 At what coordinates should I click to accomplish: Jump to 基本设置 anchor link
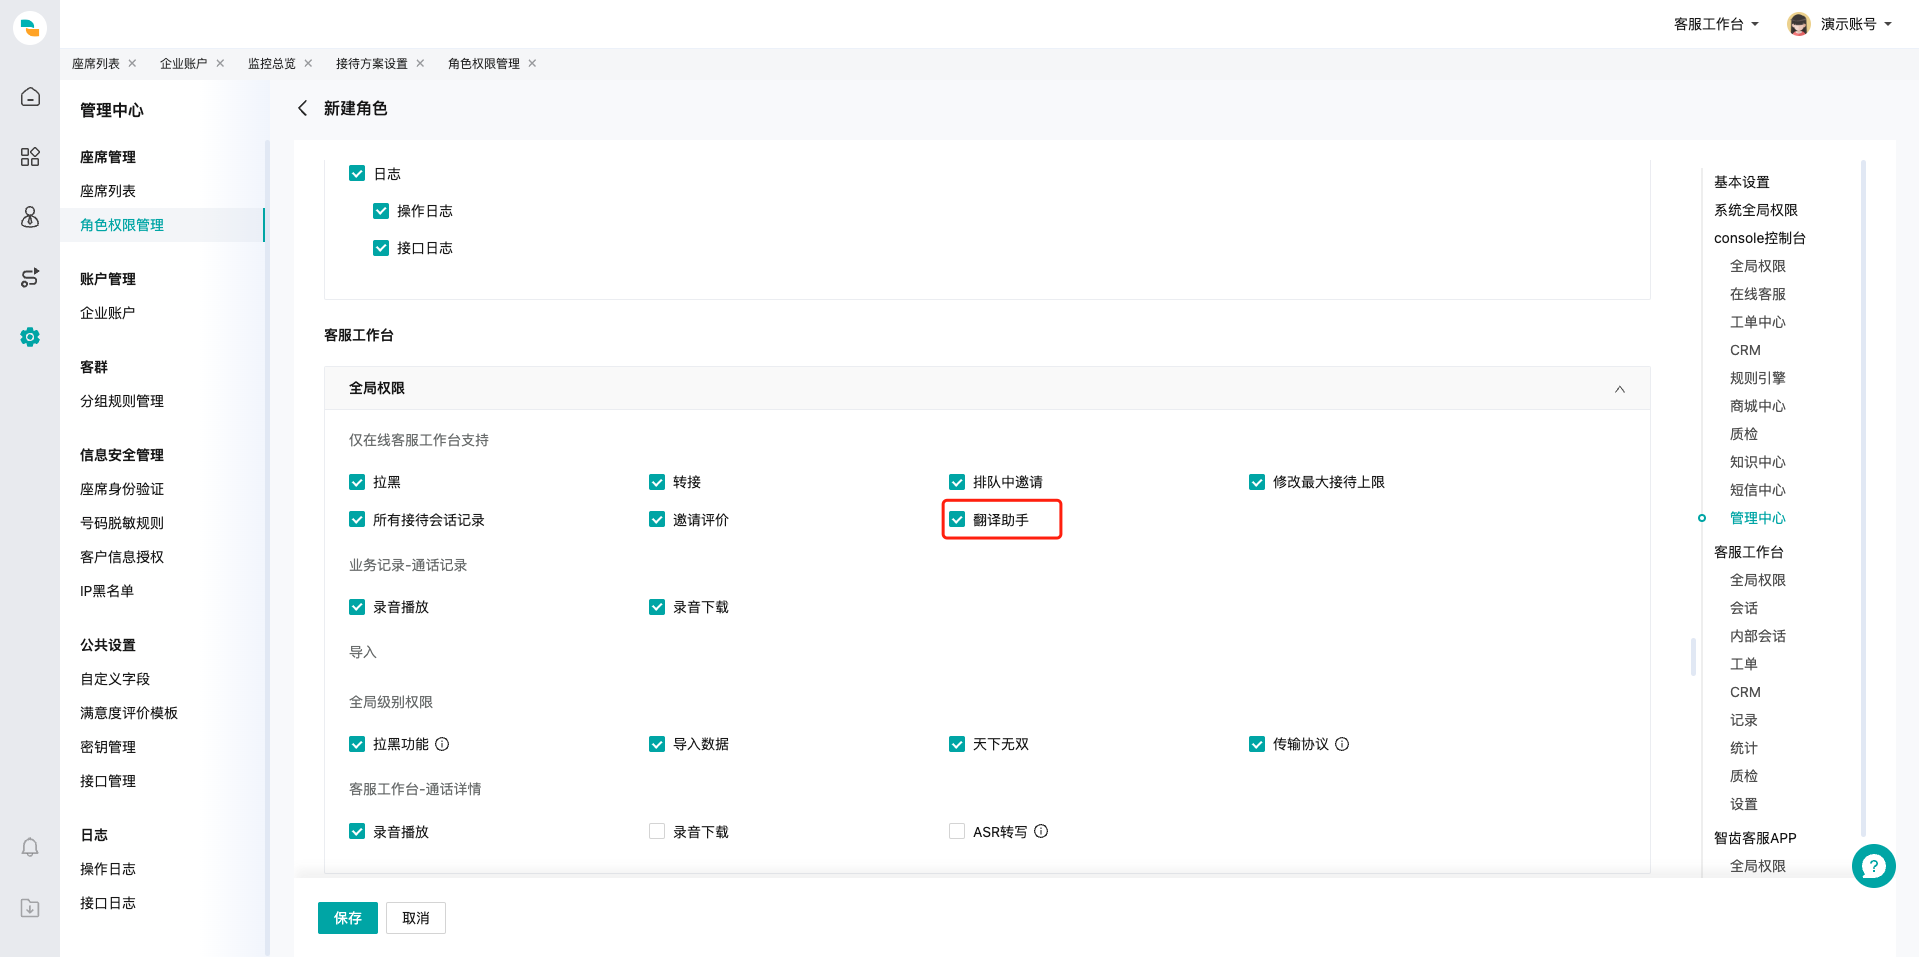pyautogui.click(x=1742, y=182)
